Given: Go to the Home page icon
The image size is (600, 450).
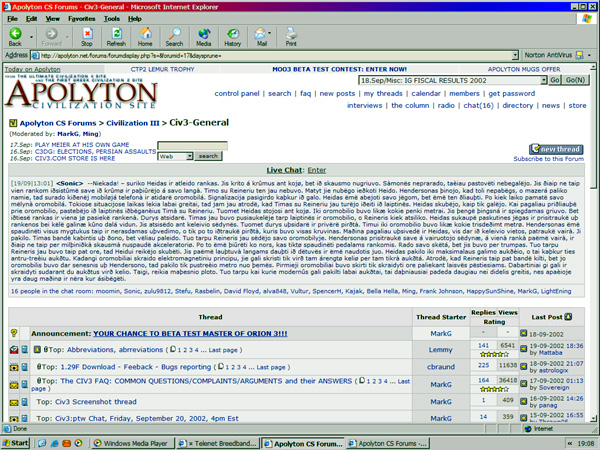Looking at the screenshot, I should [146, 36].
